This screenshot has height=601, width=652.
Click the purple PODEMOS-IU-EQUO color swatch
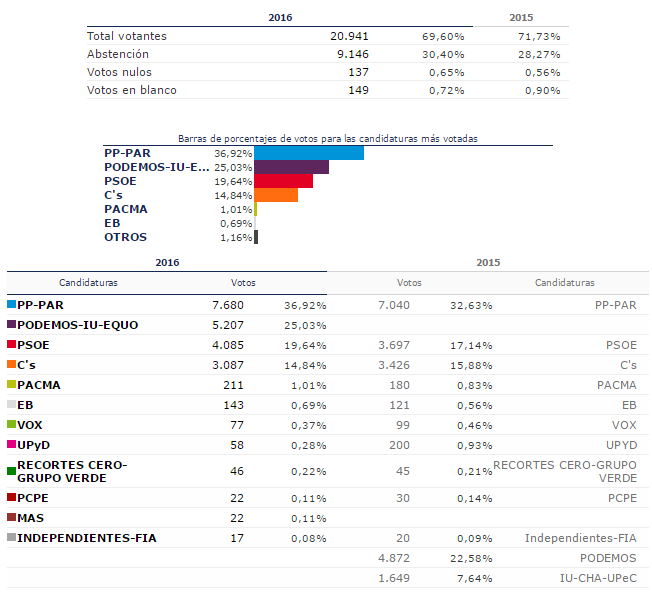pos(11,324)
